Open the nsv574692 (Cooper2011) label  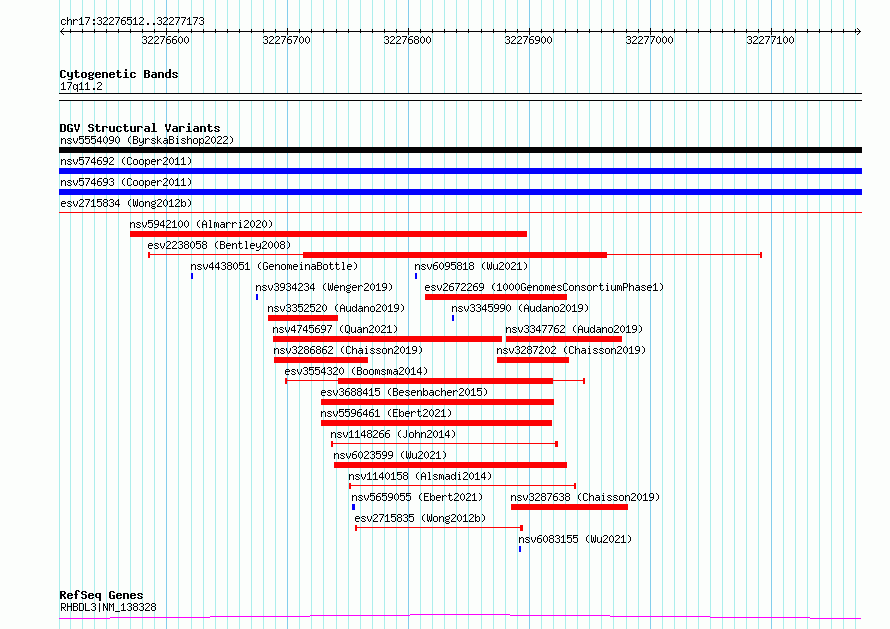(x=126, y=161)
